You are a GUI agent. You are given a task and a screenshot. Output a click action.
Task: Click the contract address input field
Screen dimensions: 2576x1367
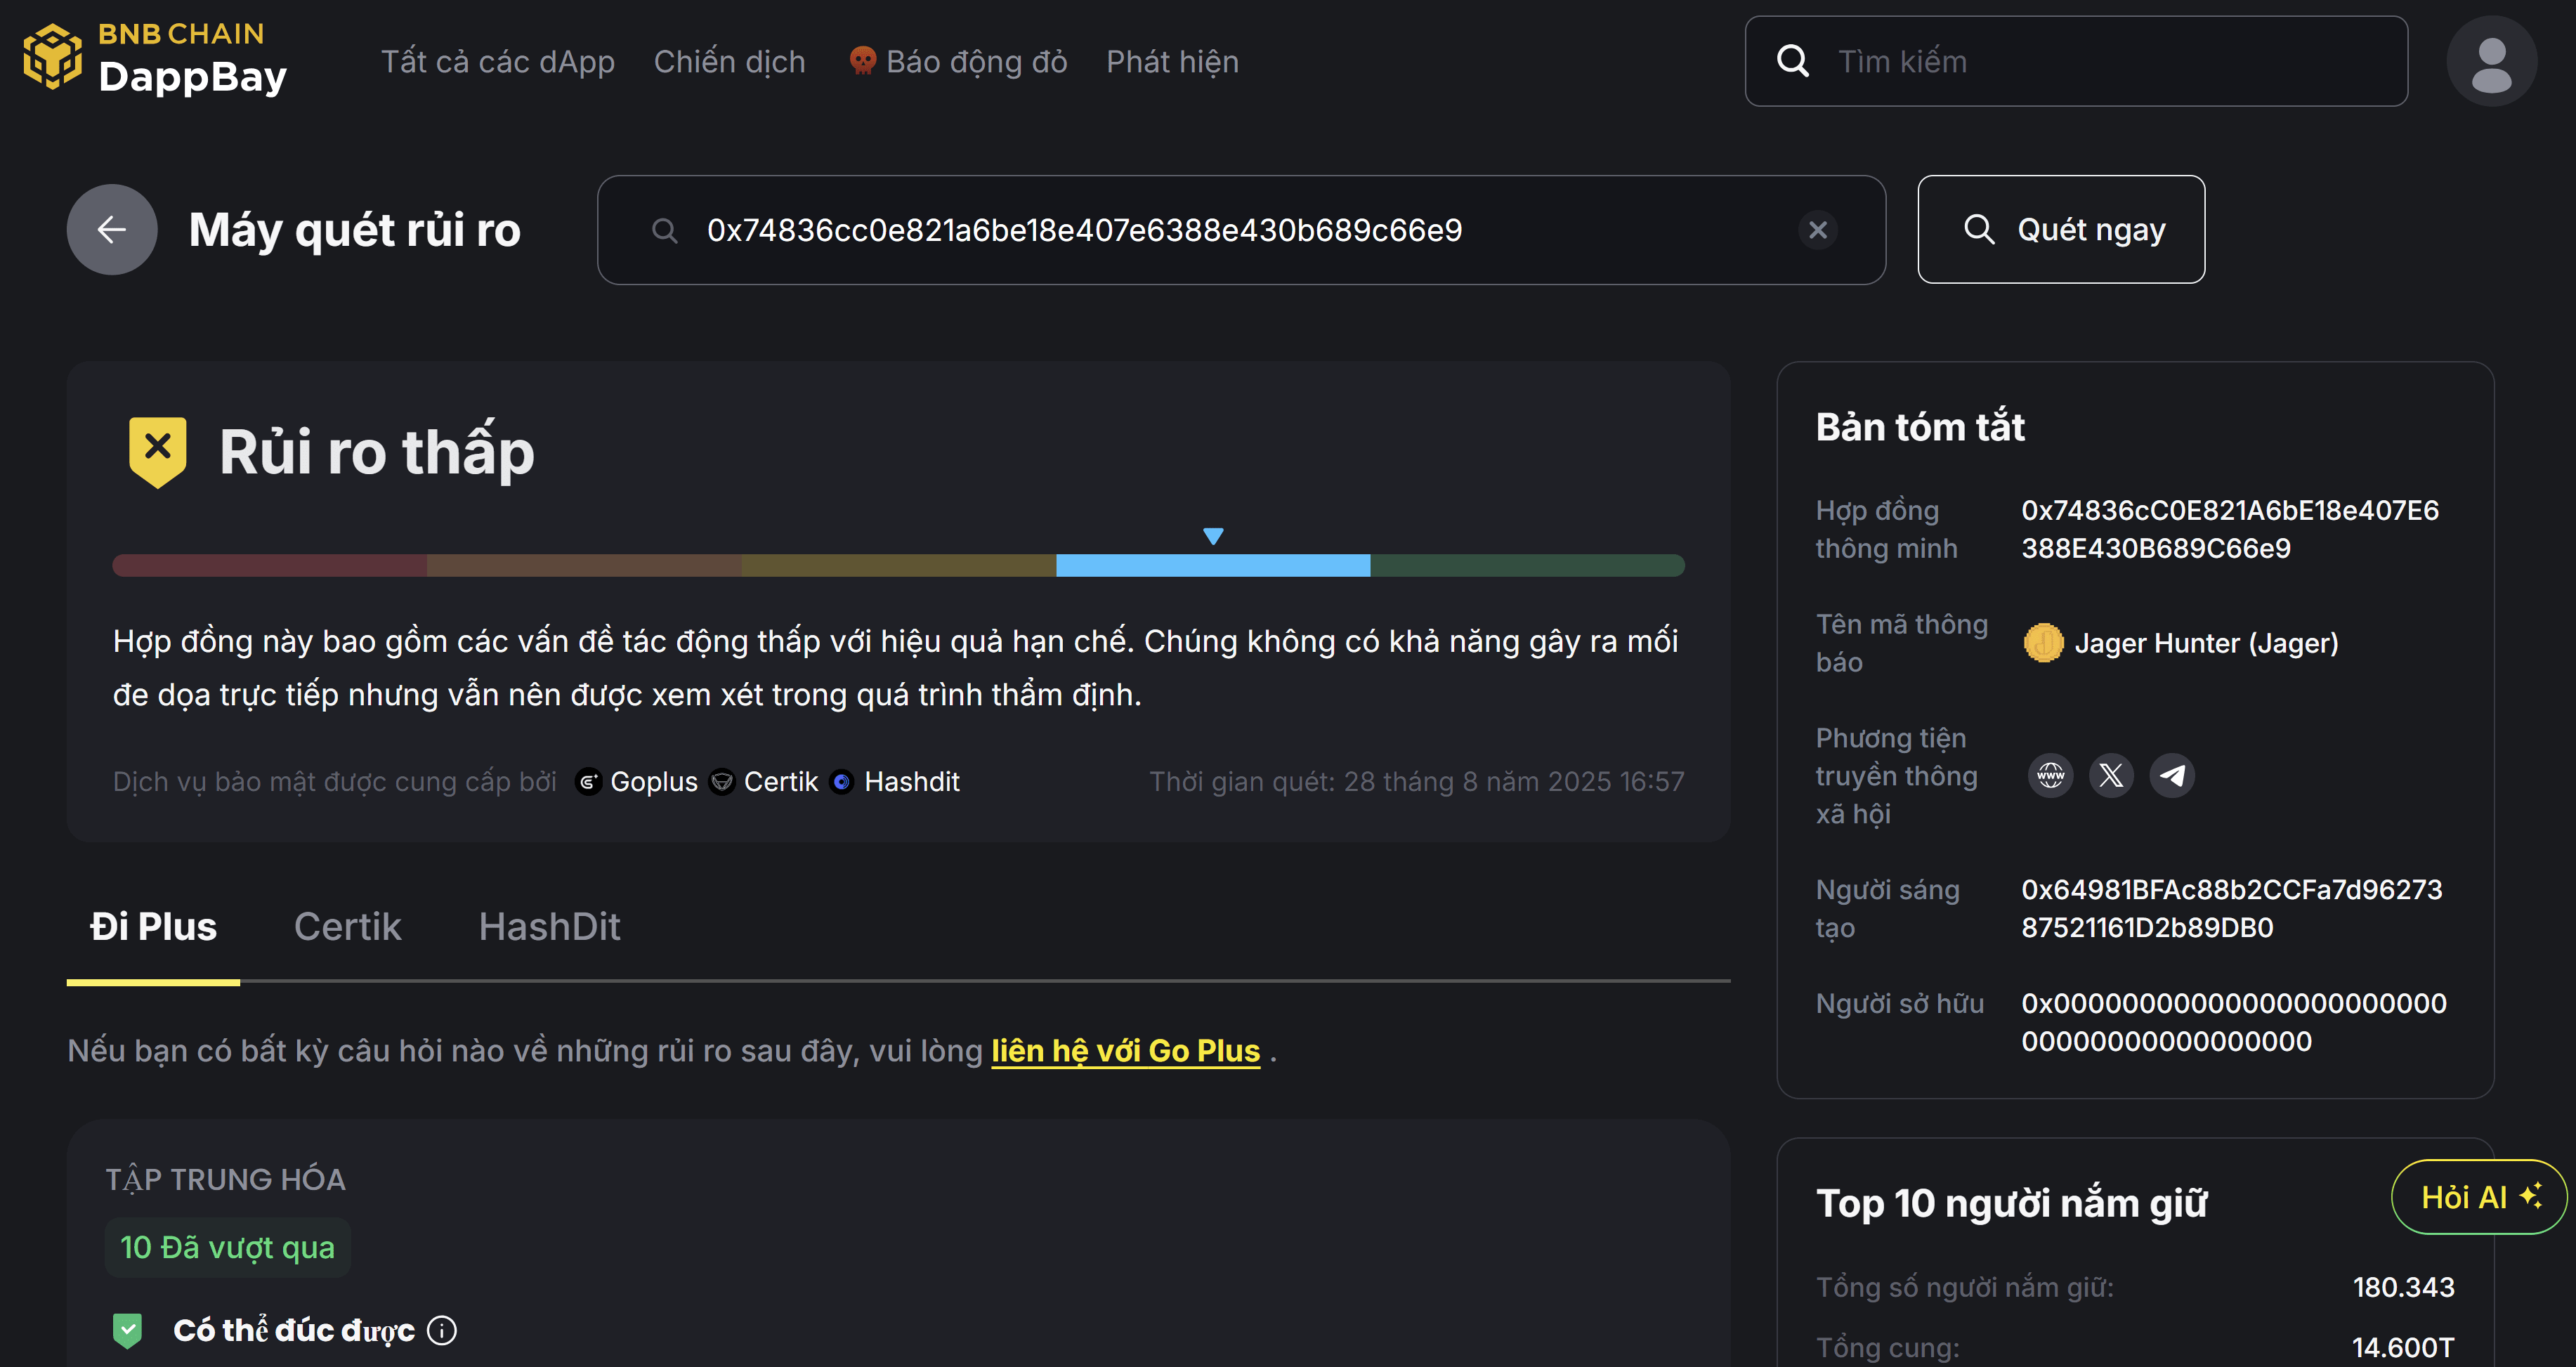click(1241, 230)
